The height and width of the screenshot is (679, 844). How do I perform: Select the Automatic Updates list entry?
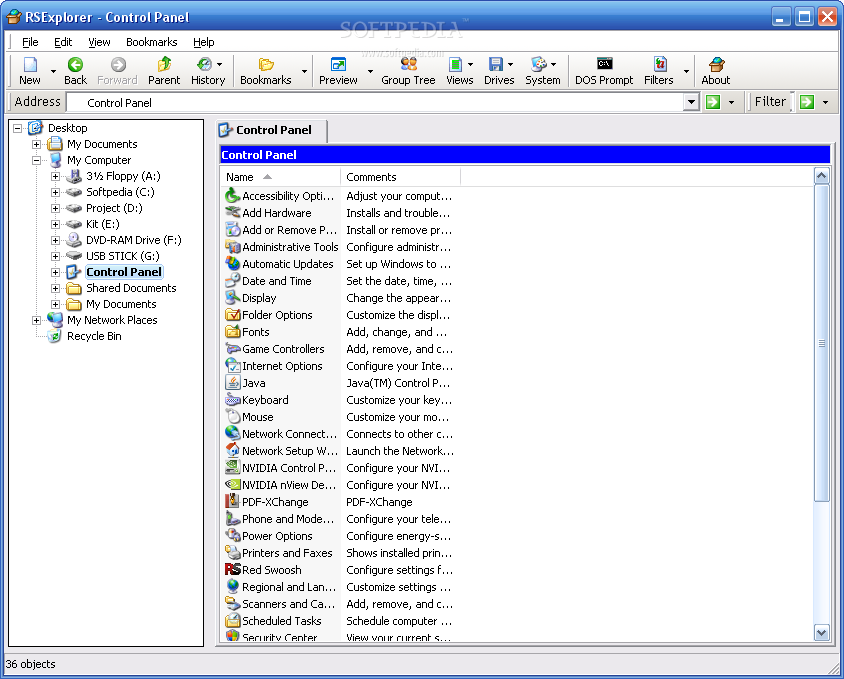click(x=287, y=264)
